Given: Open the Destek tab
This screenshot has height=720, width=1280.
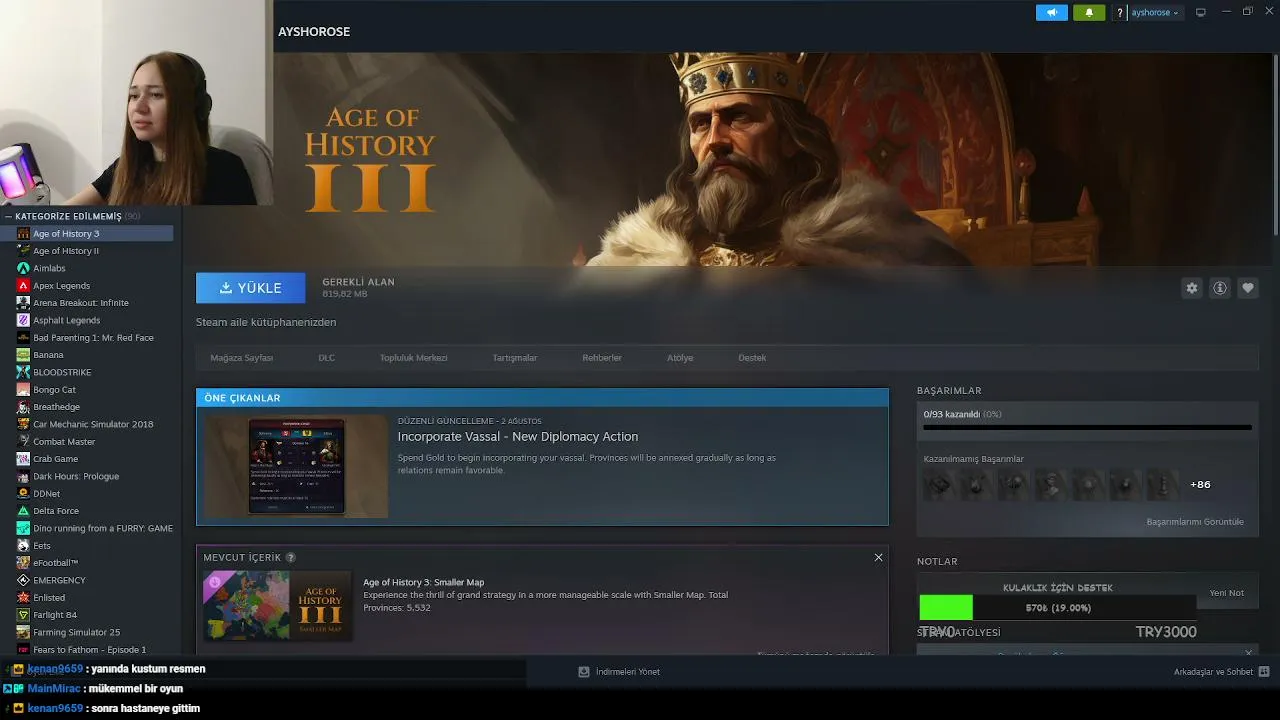Looking at the screenshot, I should pos(752,358).
